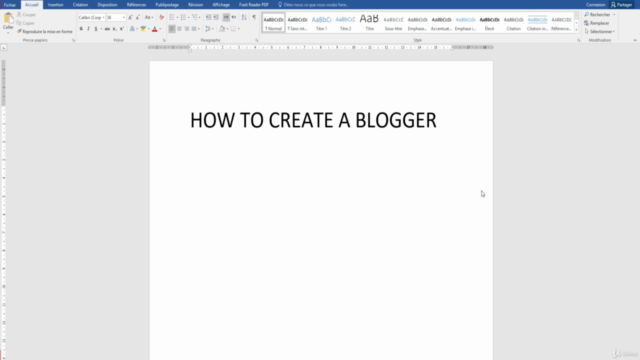Viewport: 640px width, 360px height.
Task: Click the Remplacer icon
Action: click(587, 23)
